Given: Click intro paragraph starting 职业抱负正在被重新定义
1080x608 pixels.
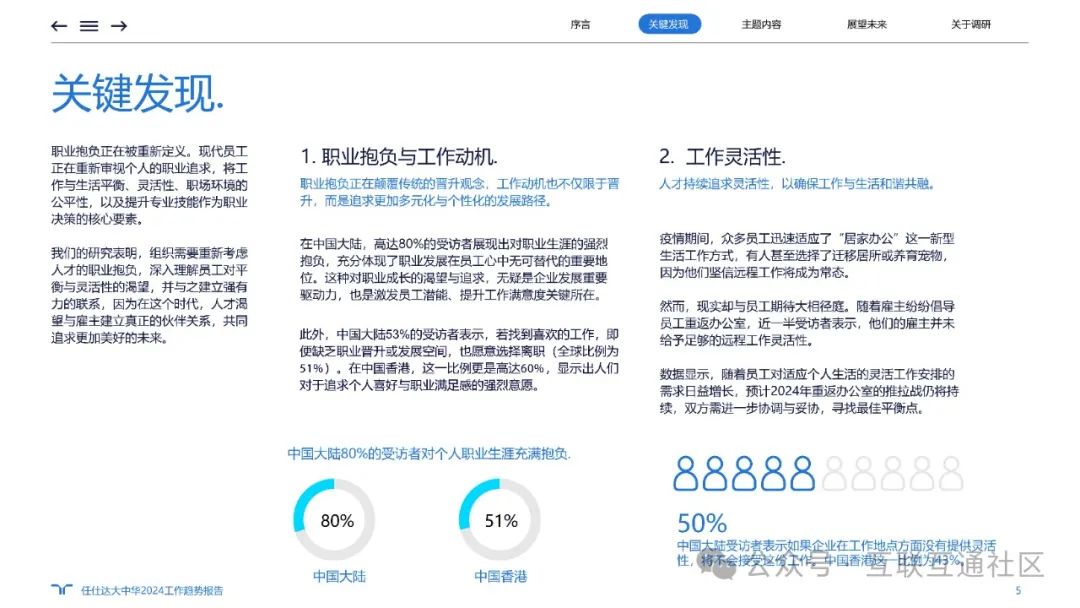Looking at the screenshot, I should click(x=149, y=185).
